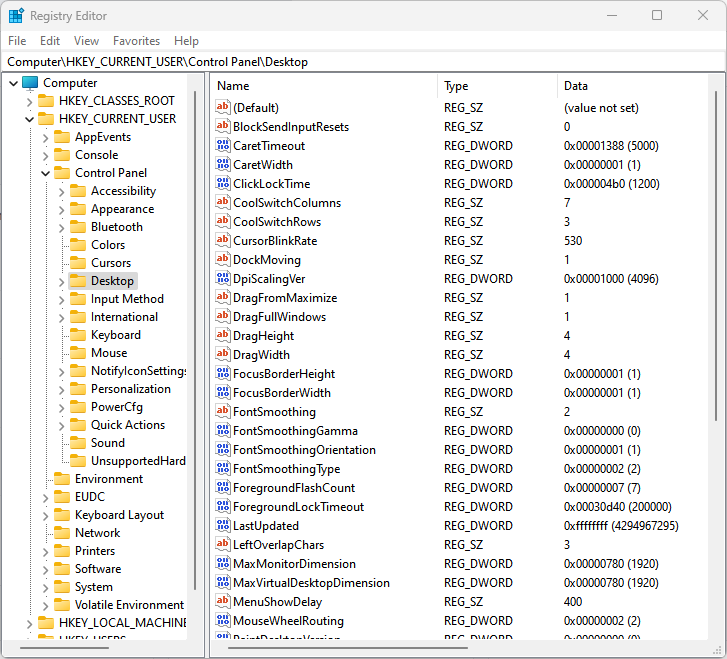Open the Help menu

pos(186,41)
